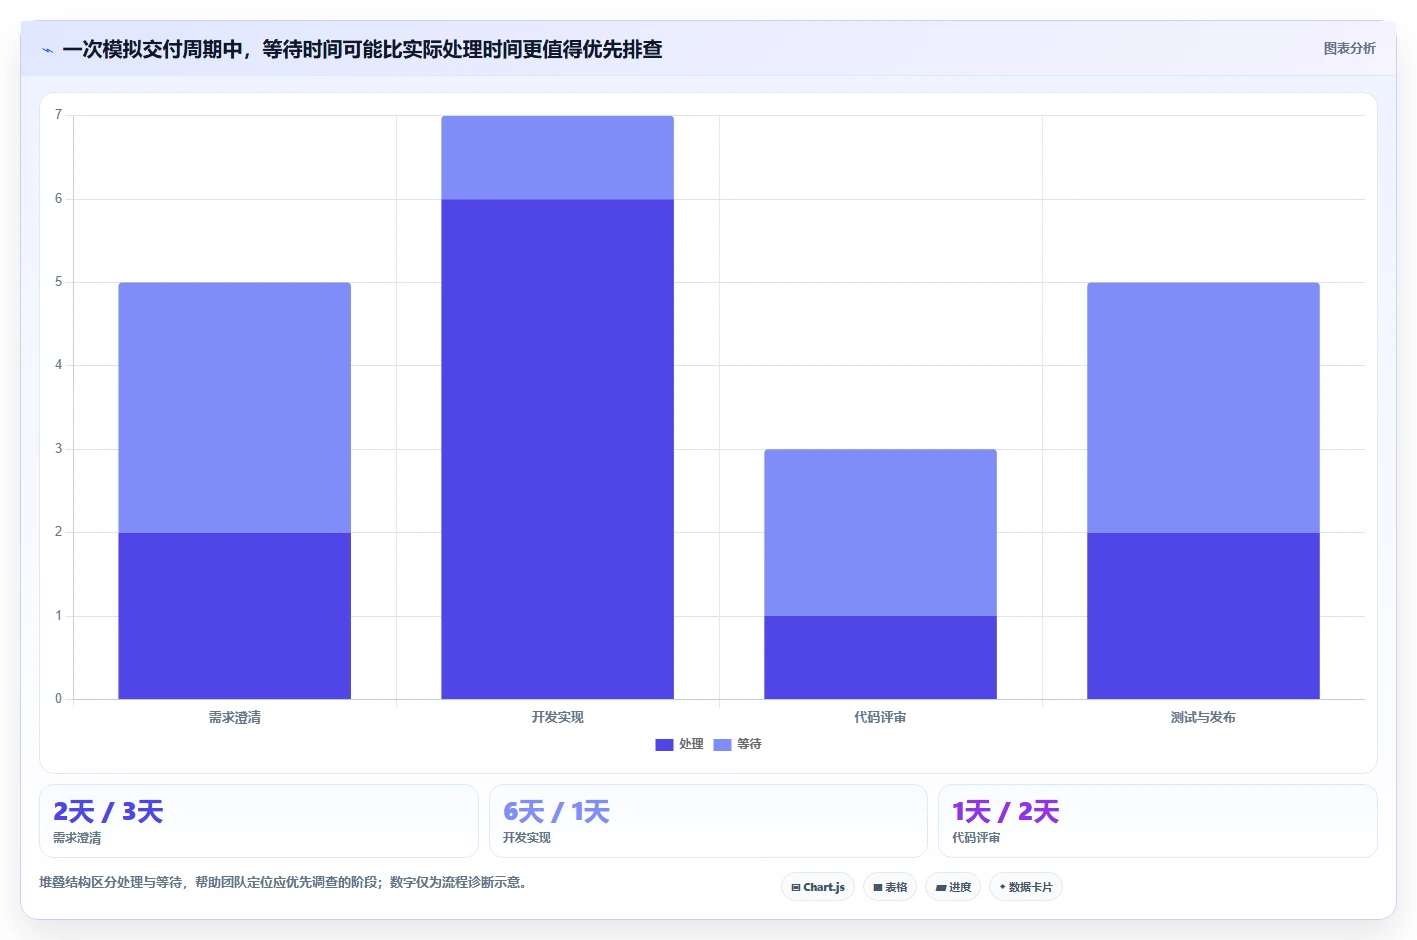Click the 代码评审 processing bar segment

tap(880, 657)
